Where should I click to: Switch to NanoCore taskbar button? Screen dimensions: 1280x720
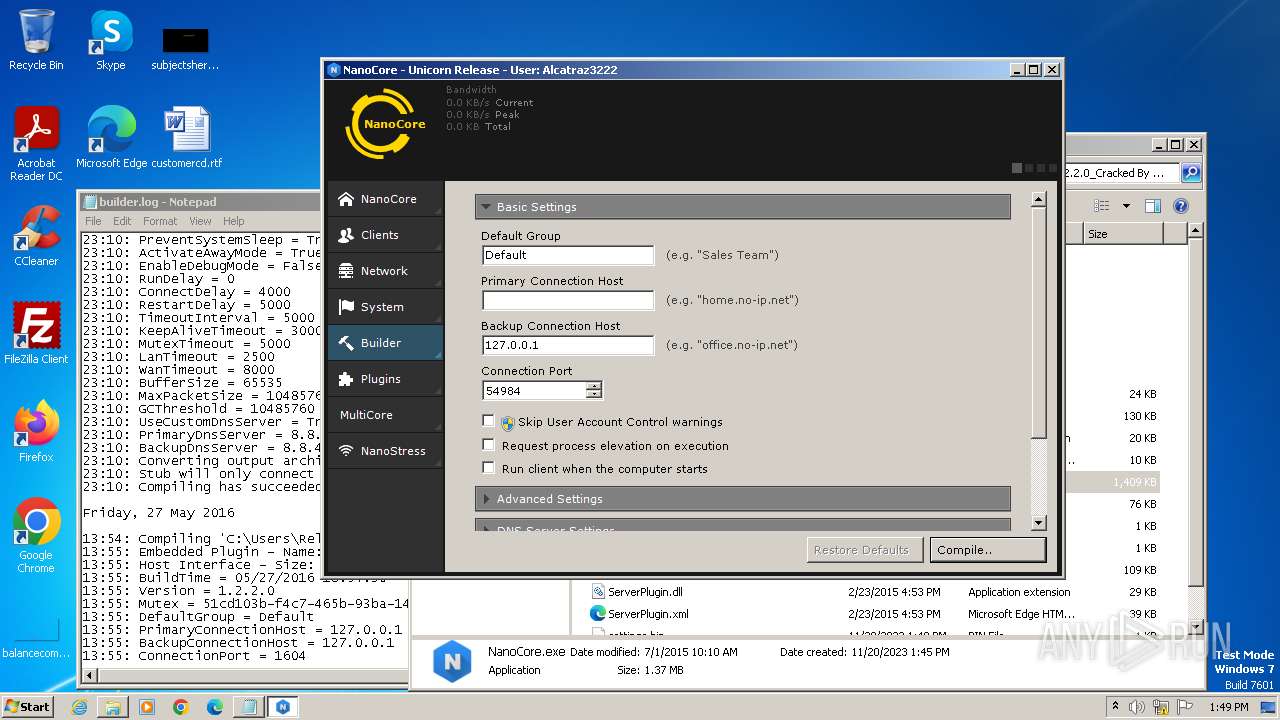283,707
